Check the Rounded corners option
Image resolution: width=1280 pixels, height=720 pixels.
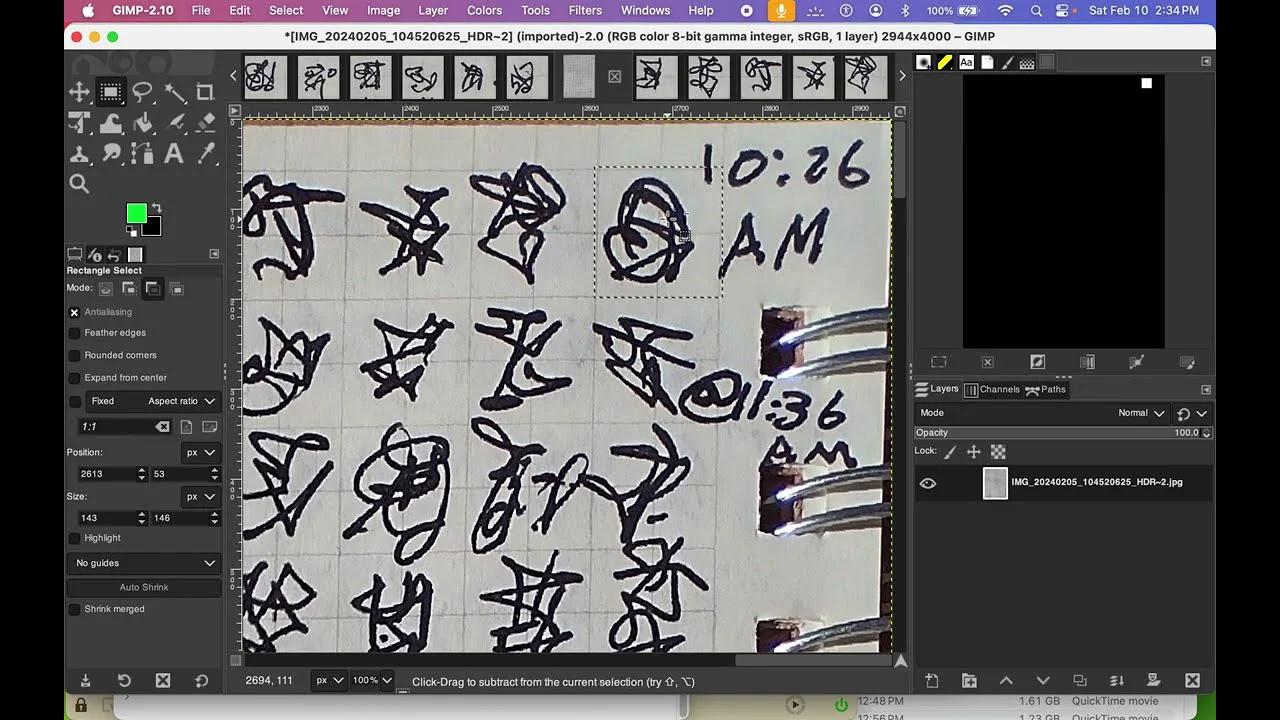(x=73, y=354)
